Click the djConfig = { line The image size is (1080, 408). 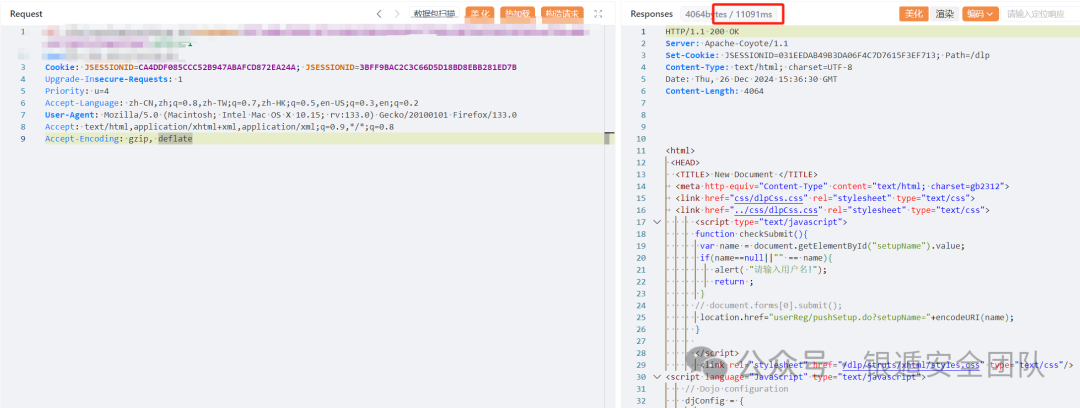714,400
